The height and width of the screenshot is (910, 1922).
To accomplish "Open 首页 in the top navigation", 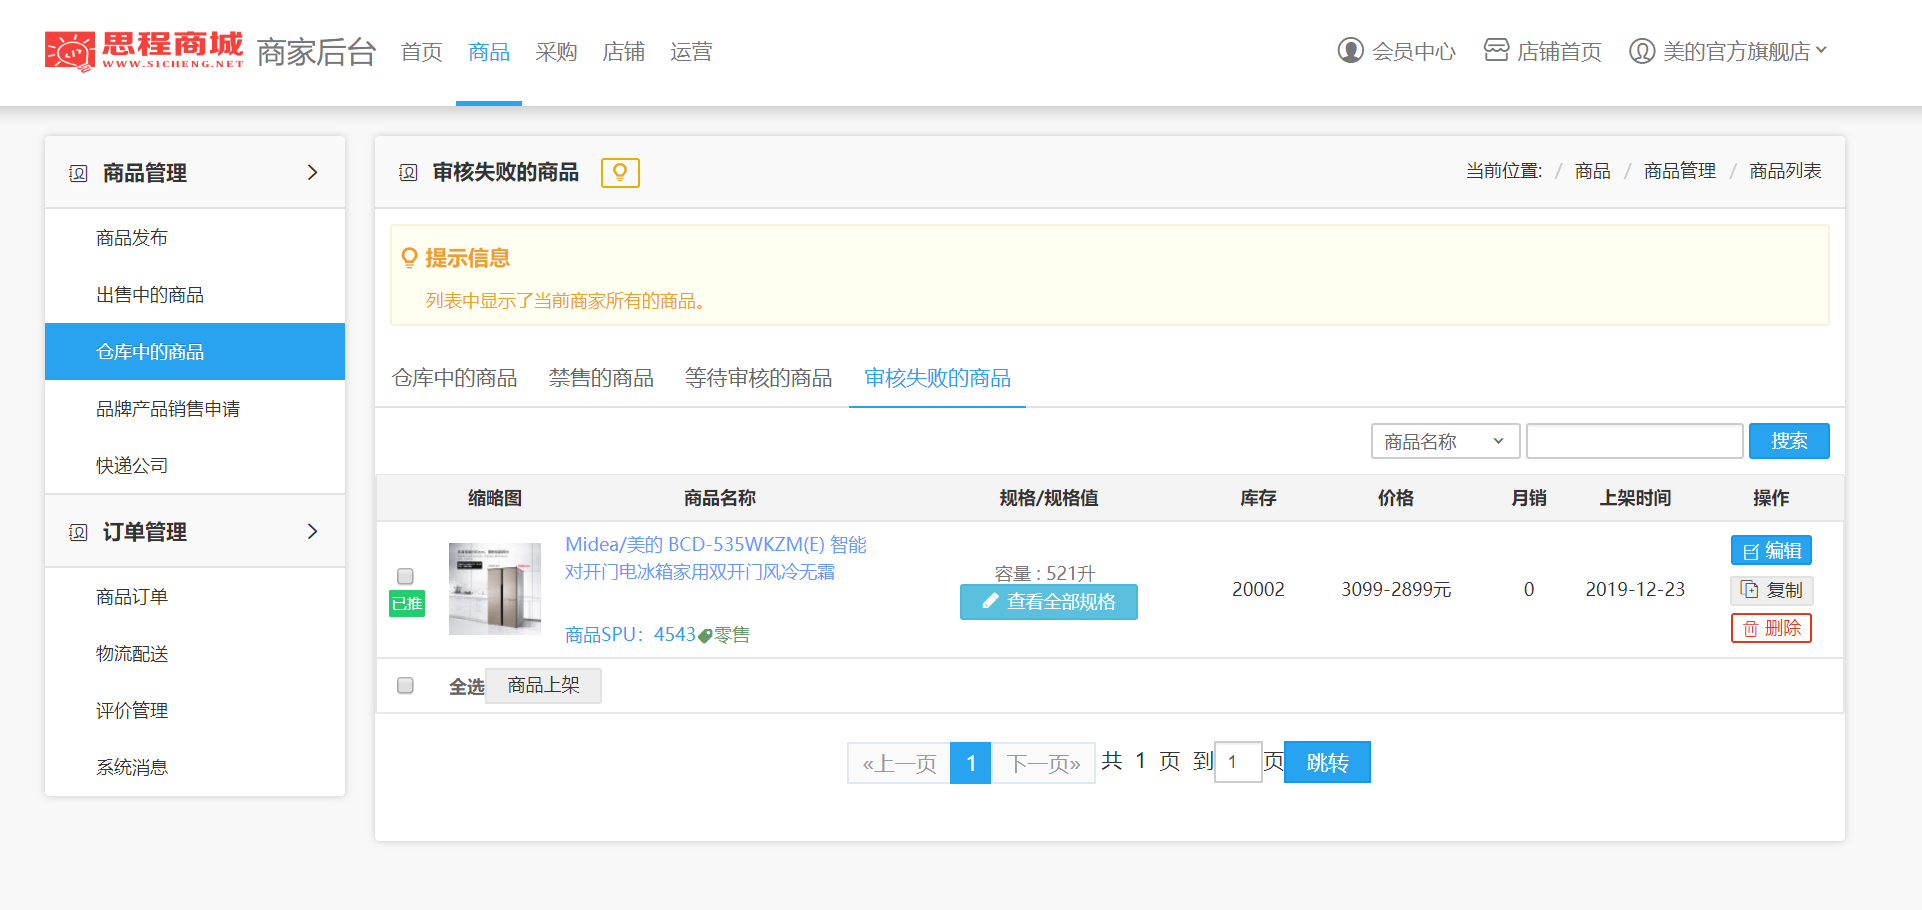I will point(421,52).
